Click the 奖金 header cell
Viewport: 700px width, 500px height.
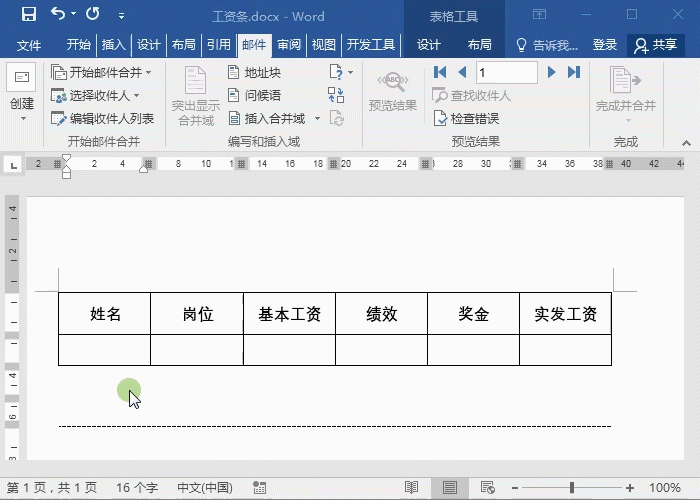pos(474,313)
